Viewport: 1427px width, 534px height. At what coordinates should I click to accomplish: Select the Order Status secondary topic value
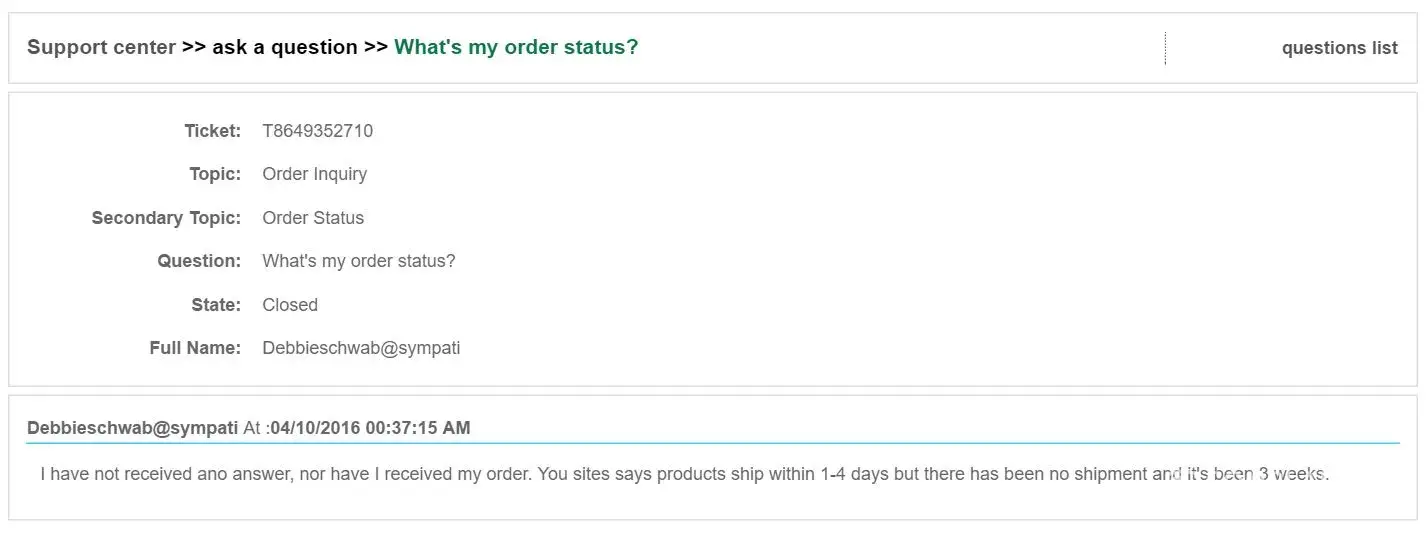(x=313, y=218)
